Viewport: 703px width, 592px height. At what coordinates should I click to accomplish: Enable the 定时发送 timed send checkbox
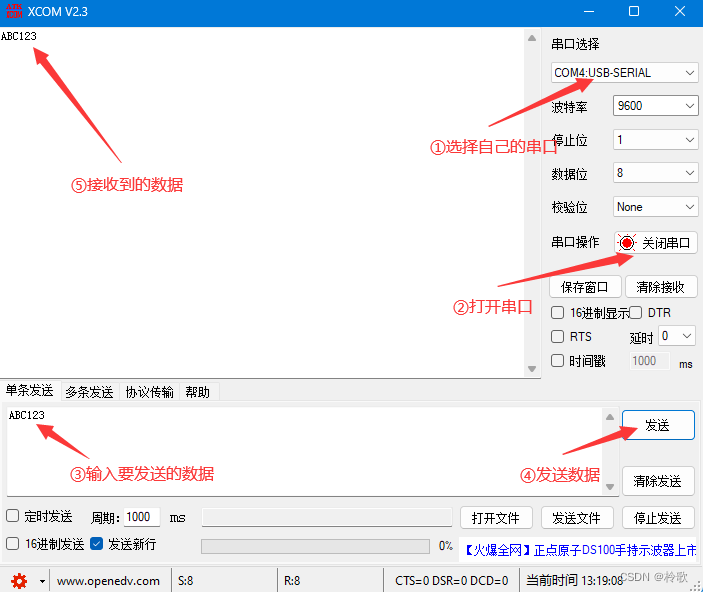point(13,516)
